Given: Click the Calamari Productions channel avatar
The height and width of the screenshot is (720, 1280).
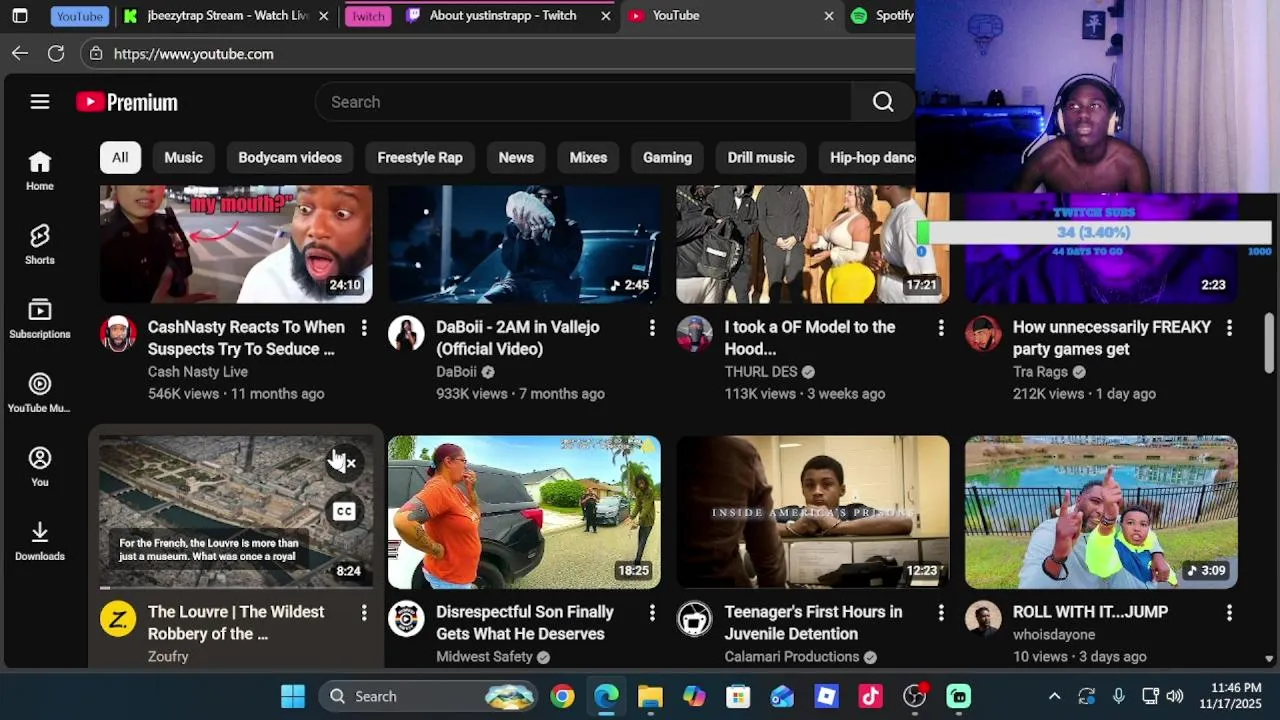Looking at the screenshot, I should (x=694, y=619).
